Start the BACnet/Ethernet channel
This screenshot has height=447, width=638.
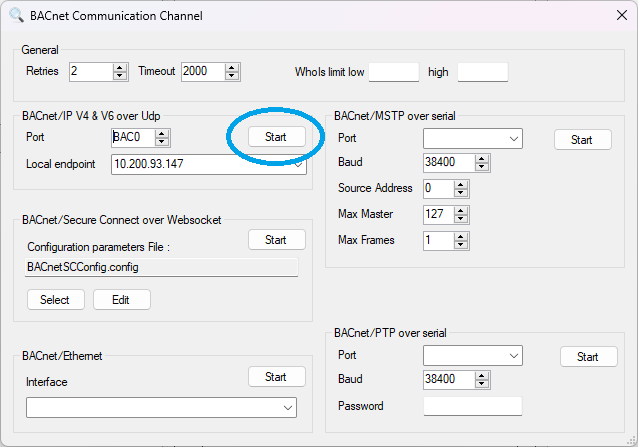pyautogui.click(x=276, y=377)
